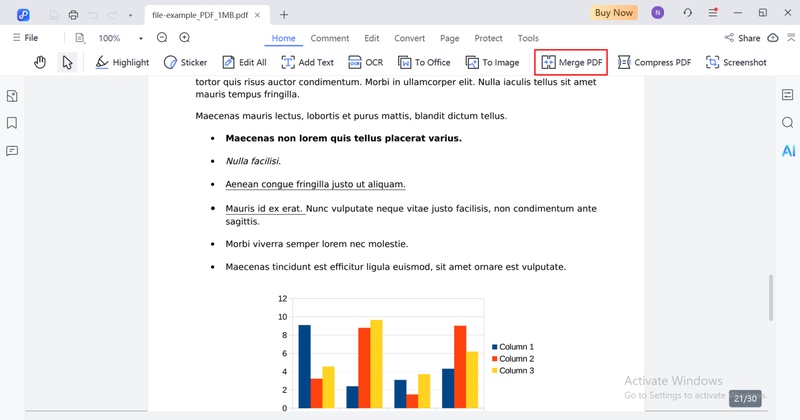Click the Add Text tool
Viewport: 800px width, 420px height.
307,62
